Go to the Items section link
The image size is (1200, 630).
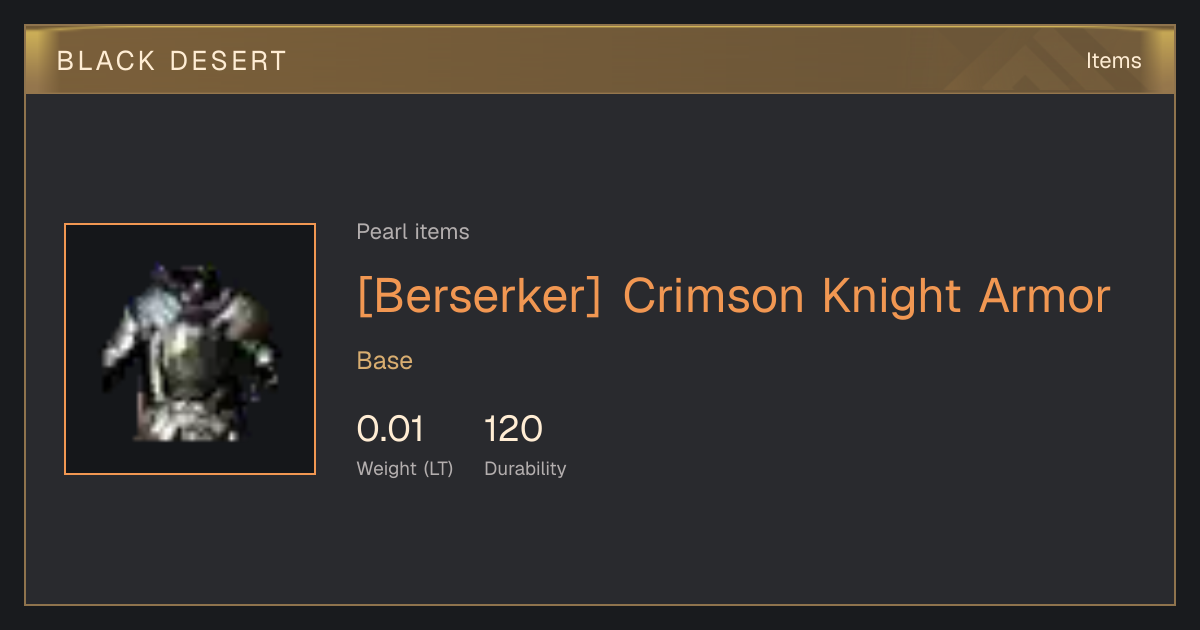[x=1113, y=61]
